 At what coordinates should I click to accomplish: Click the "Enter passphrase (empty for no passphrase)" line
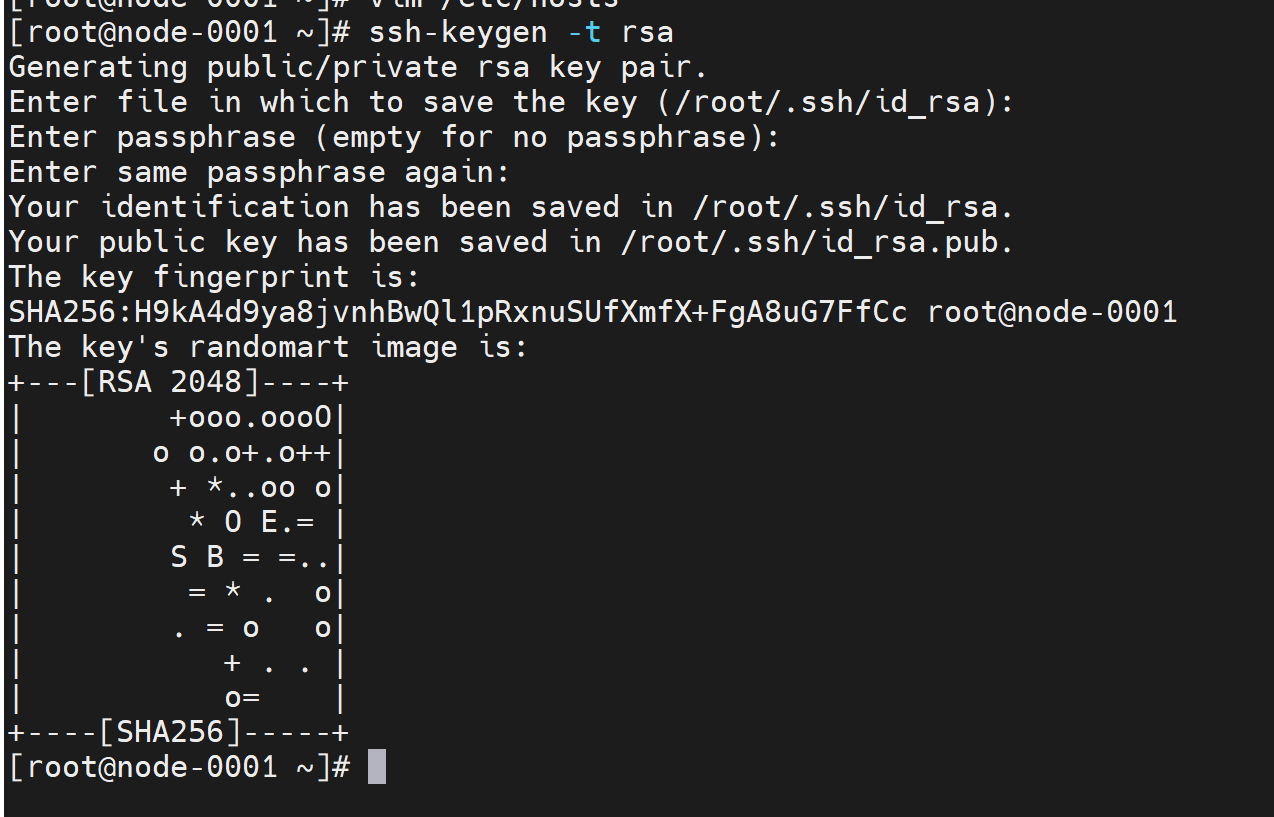[394, 137]
